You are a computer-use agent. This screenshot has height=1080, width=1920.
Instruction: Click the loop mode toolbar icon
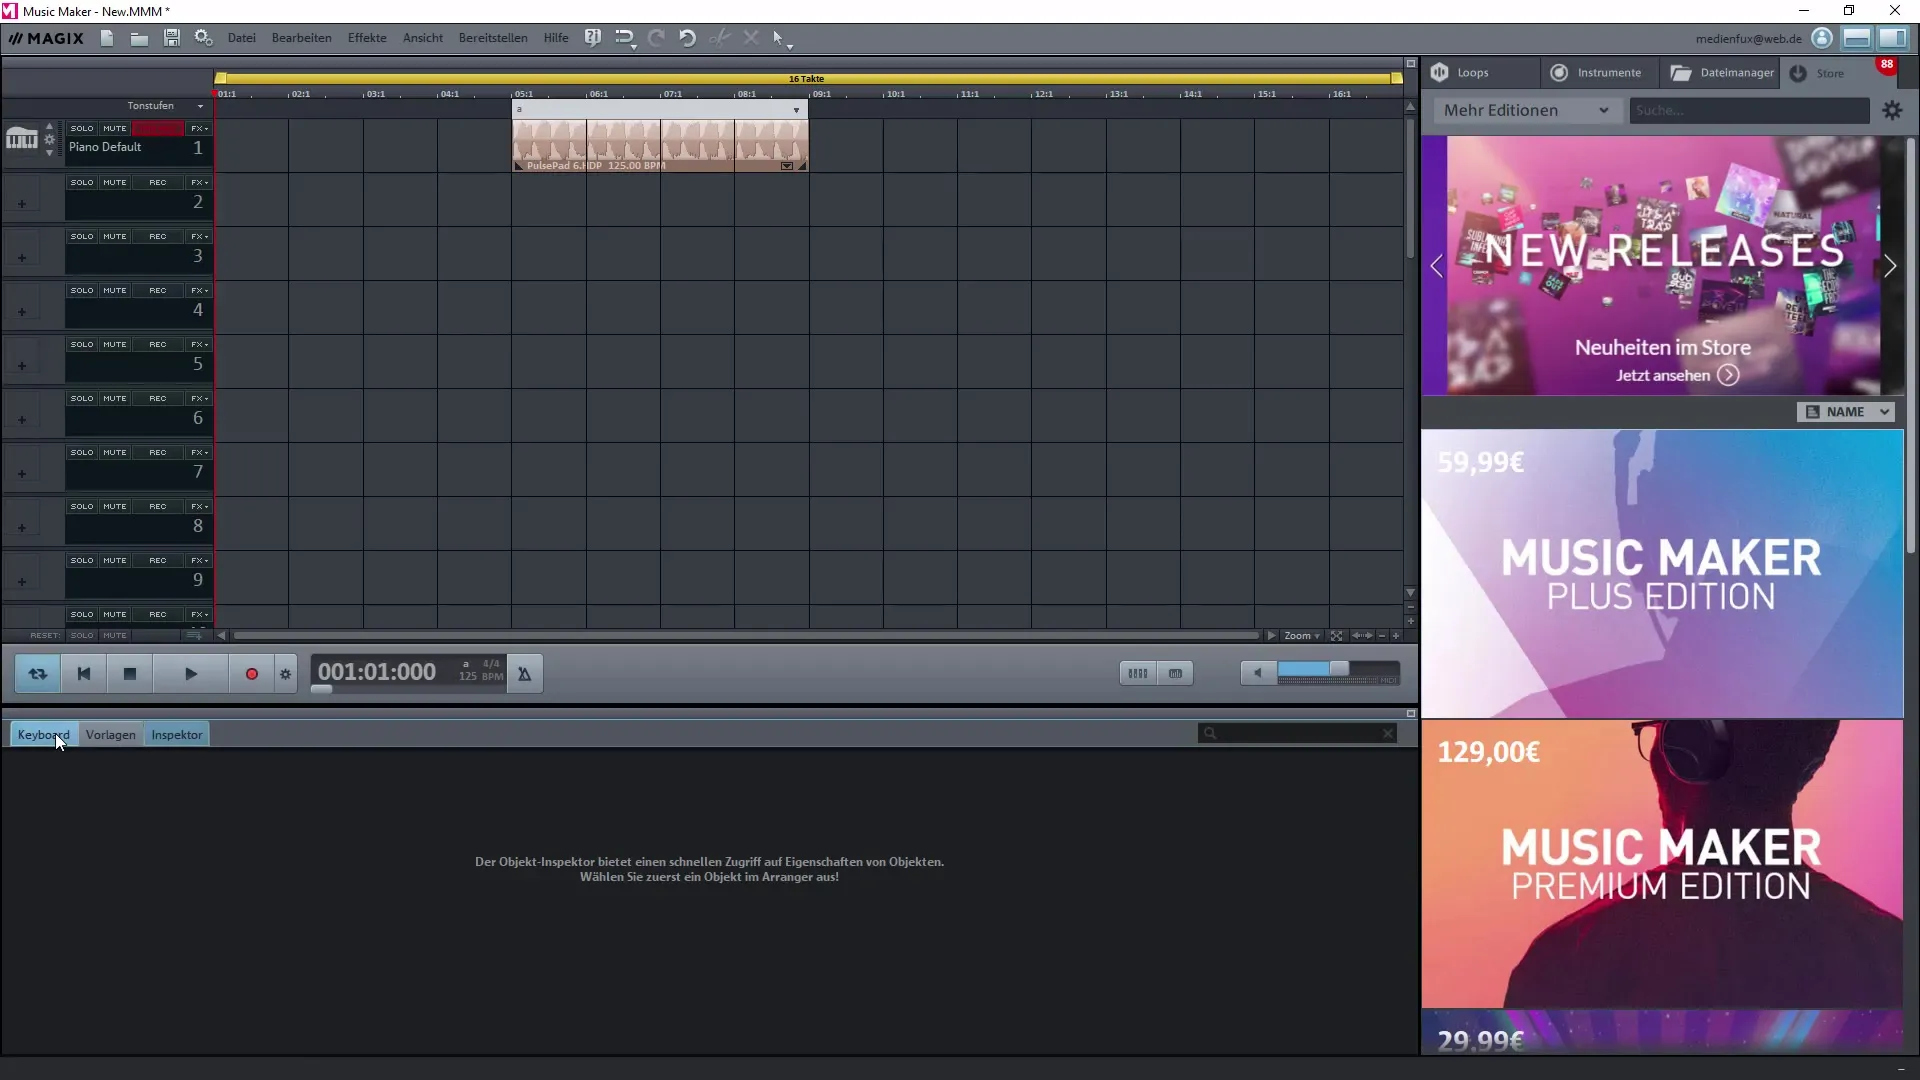[625, 38]
